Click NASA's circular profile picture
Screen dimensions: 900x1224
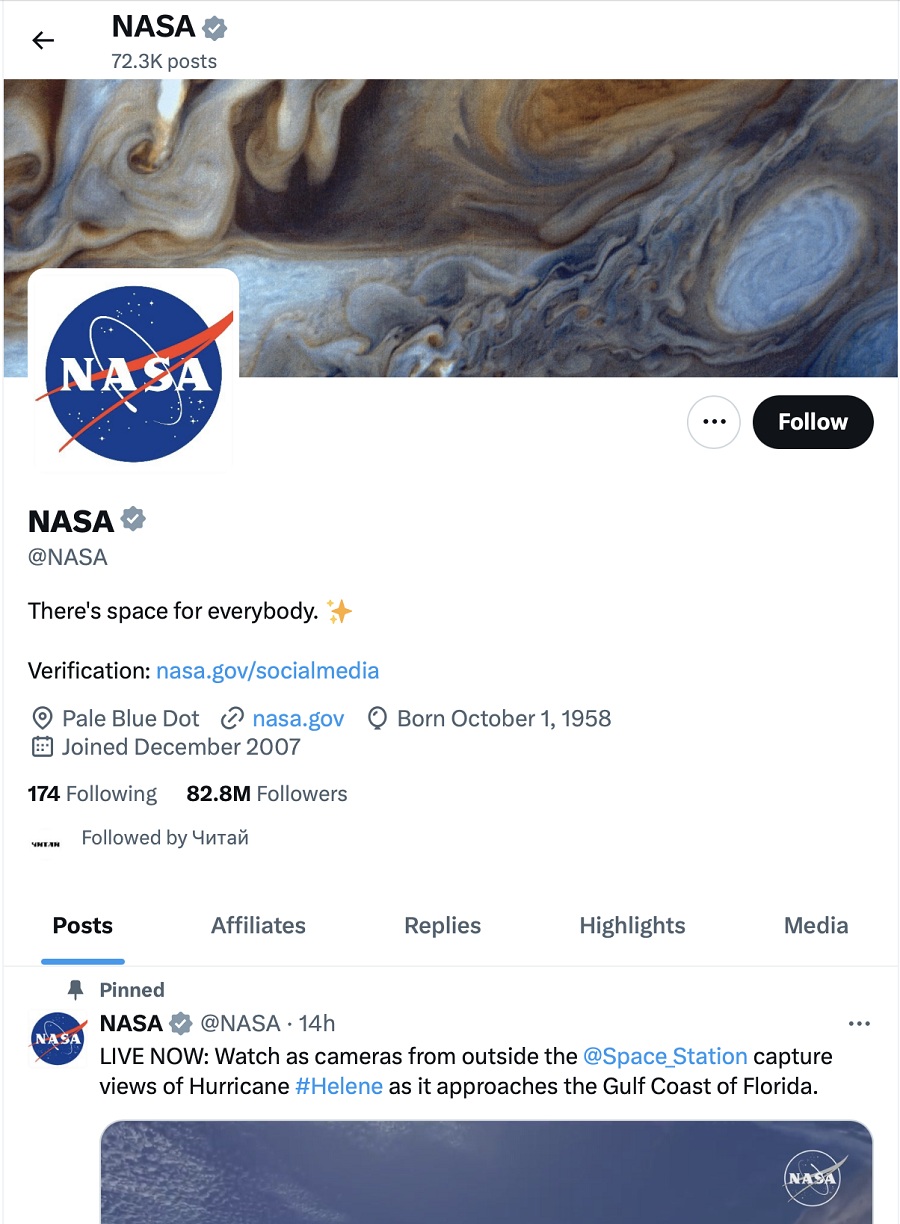click(133, 371)
